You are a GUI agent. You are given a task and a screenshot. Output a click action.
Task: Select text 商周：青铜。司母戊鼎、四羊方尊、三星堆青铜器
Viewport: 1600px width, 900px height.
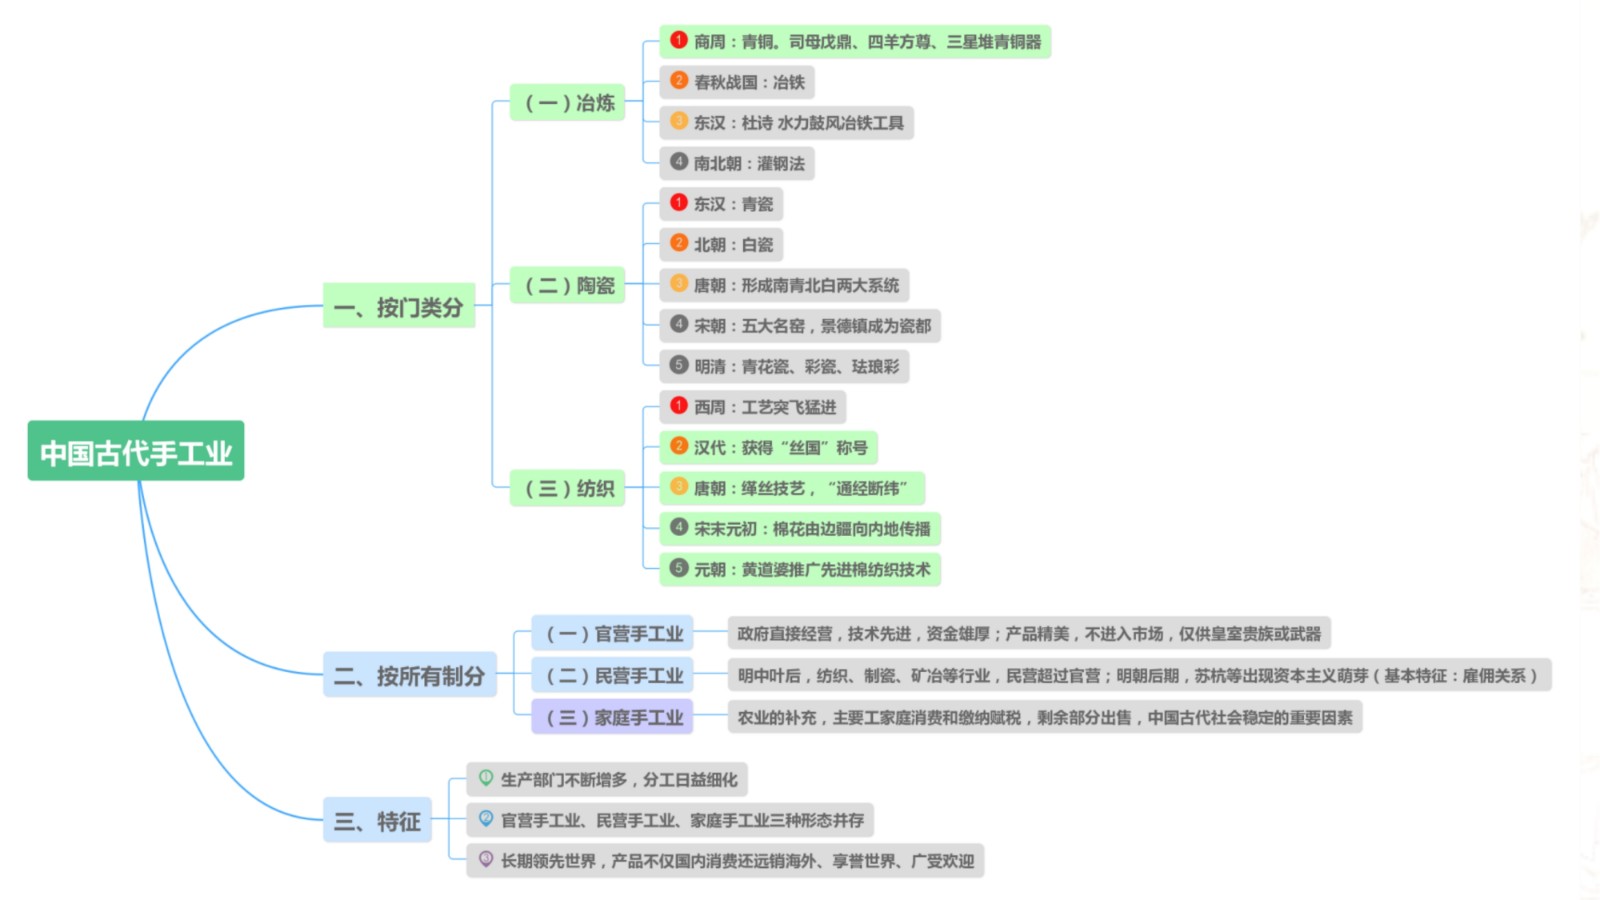867,42
